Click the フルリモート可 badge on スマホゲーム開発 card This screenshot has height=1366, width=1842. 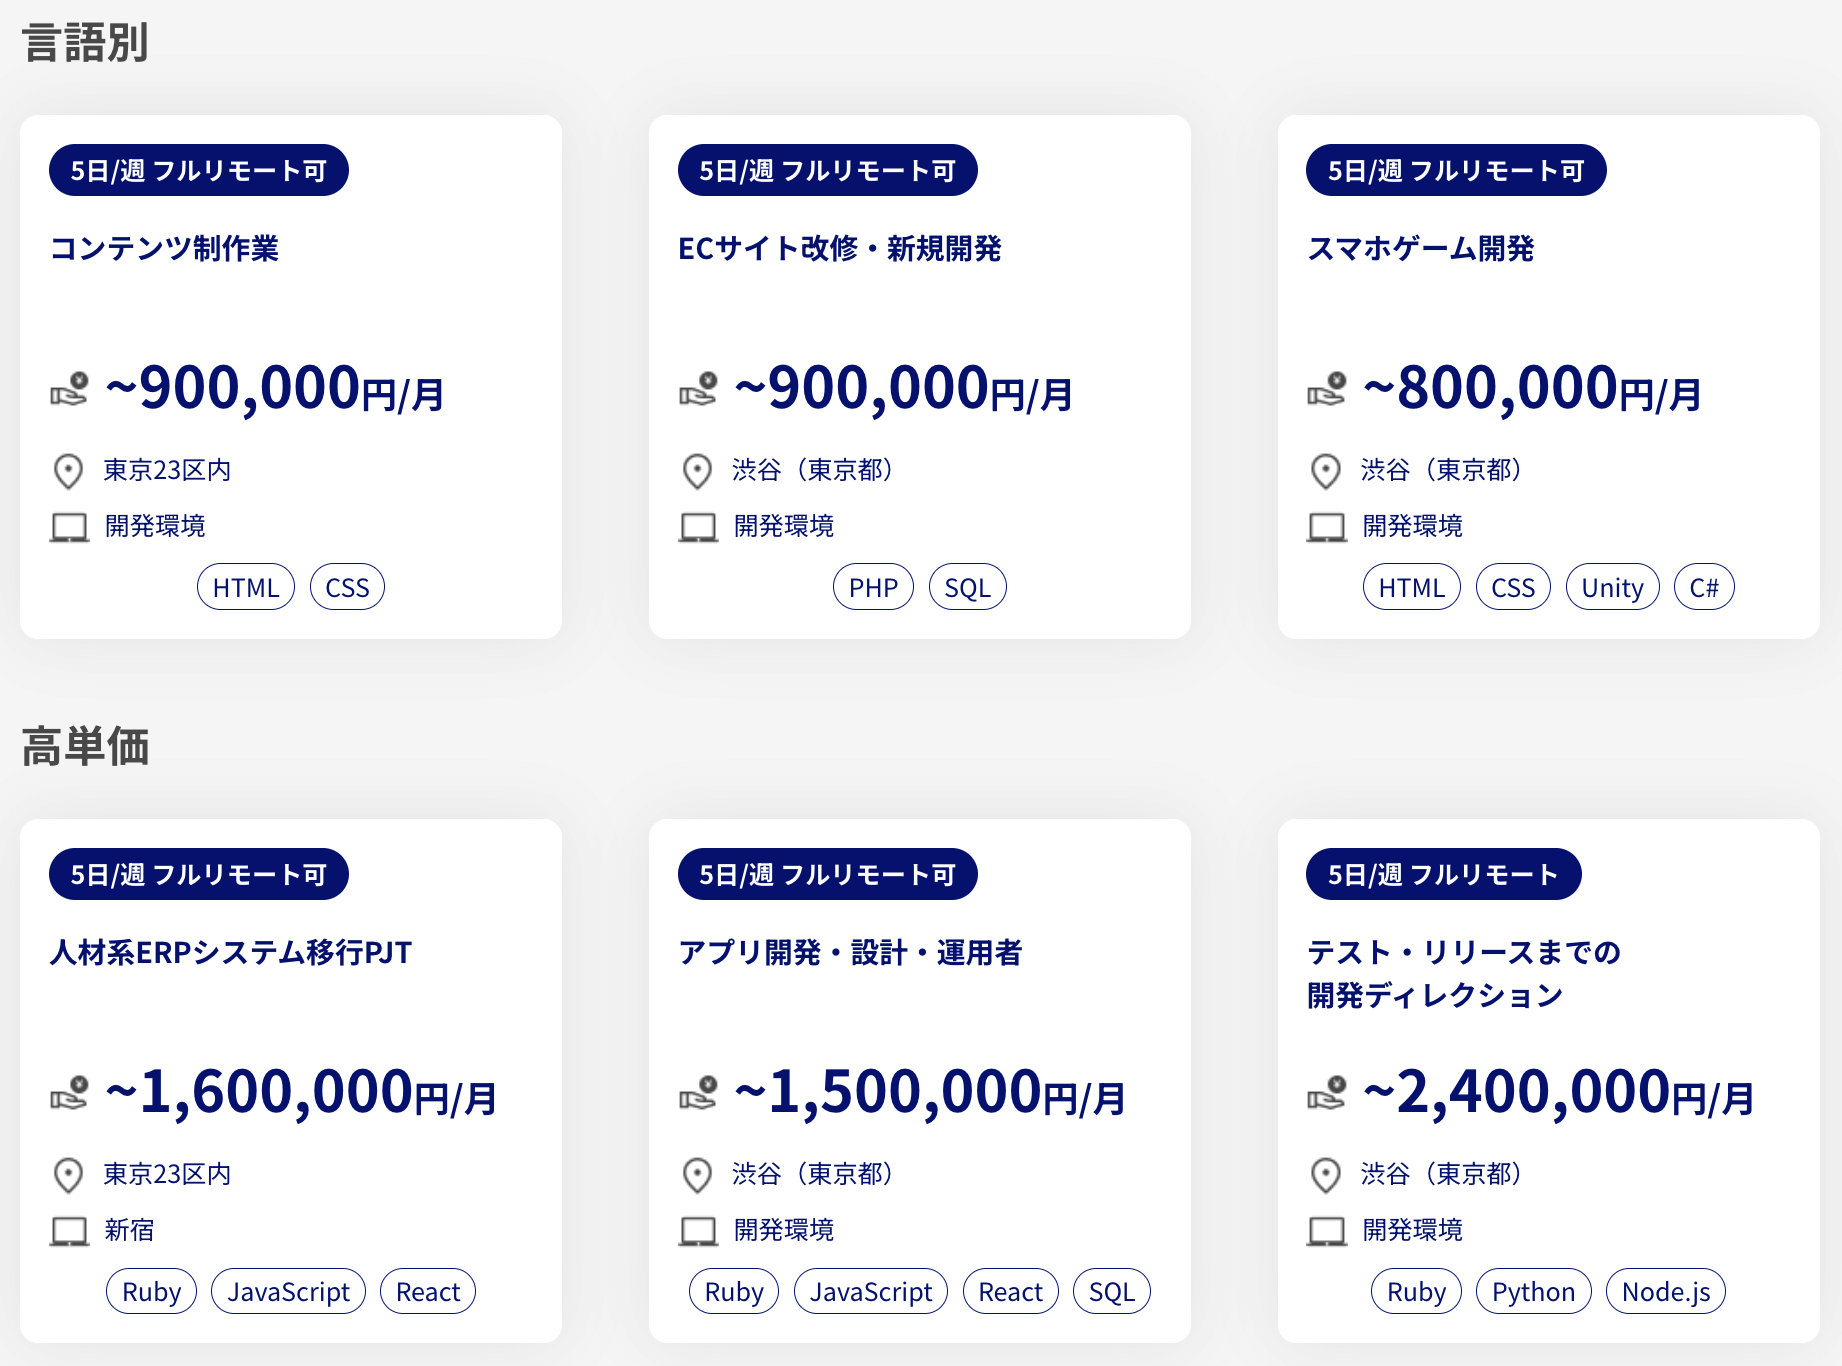[x=1456, y=170]
